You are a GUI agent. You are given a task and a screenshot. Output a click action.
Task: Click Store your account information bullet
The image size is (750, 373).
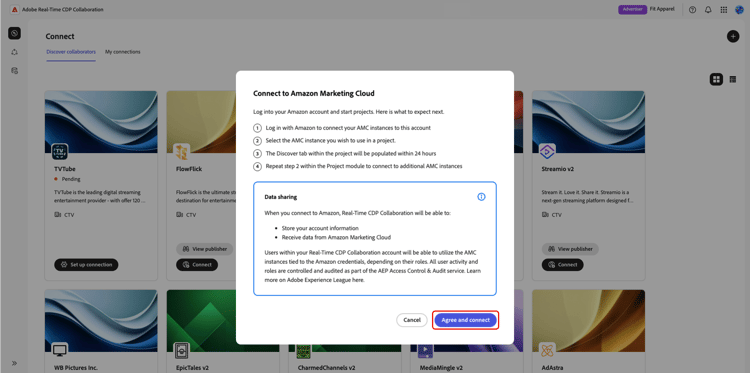[320, 228]
